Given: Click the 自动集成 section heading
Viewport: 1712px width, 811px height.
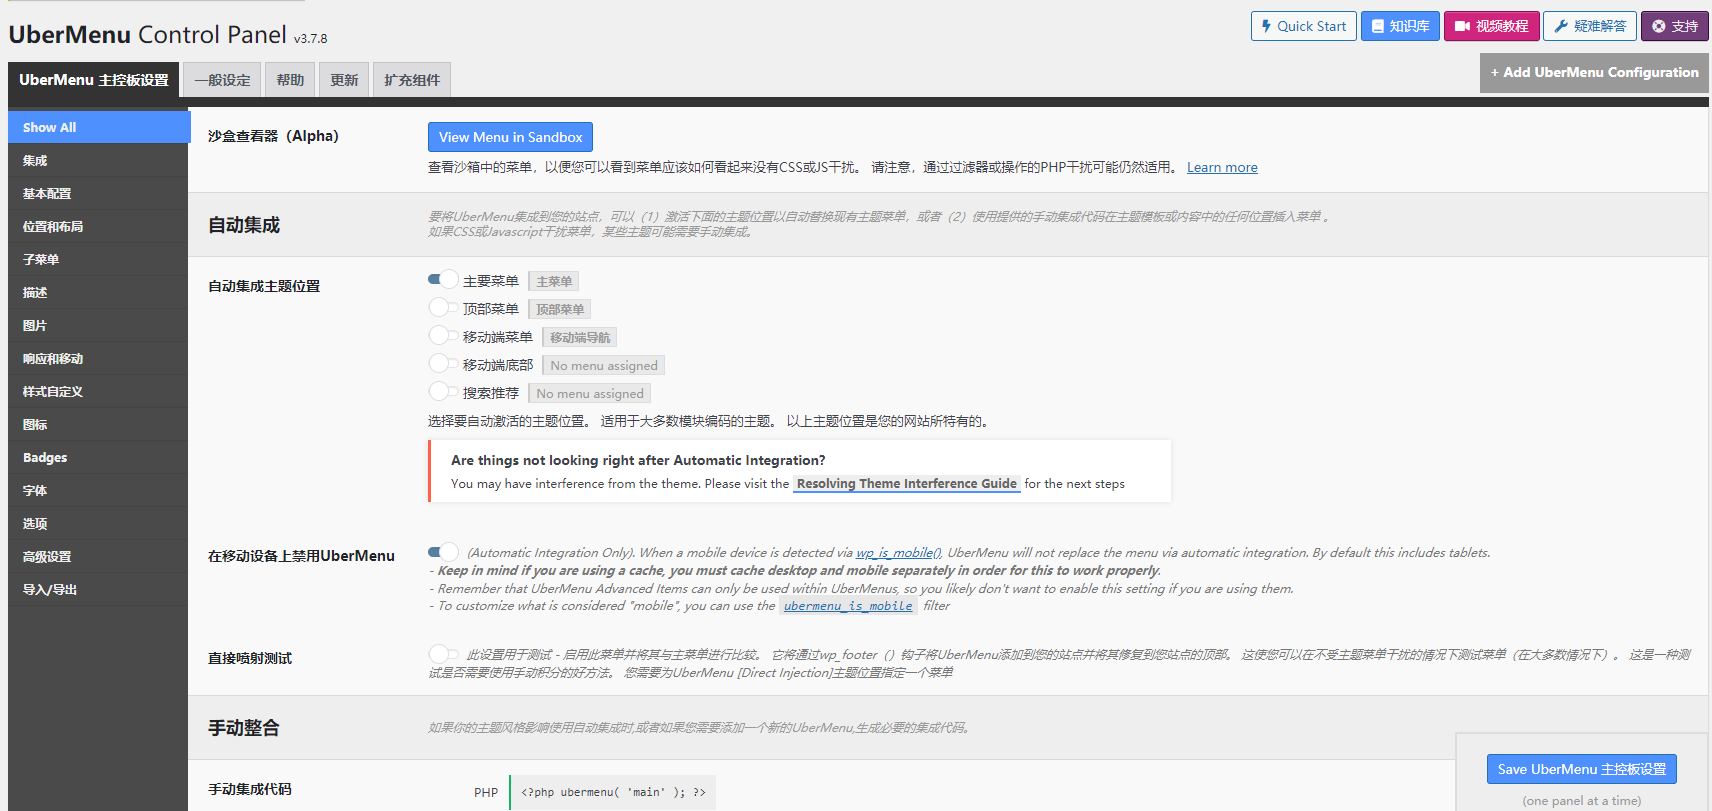Looking at the screenshot, I should pyautogui.click(x=244, y=225).
